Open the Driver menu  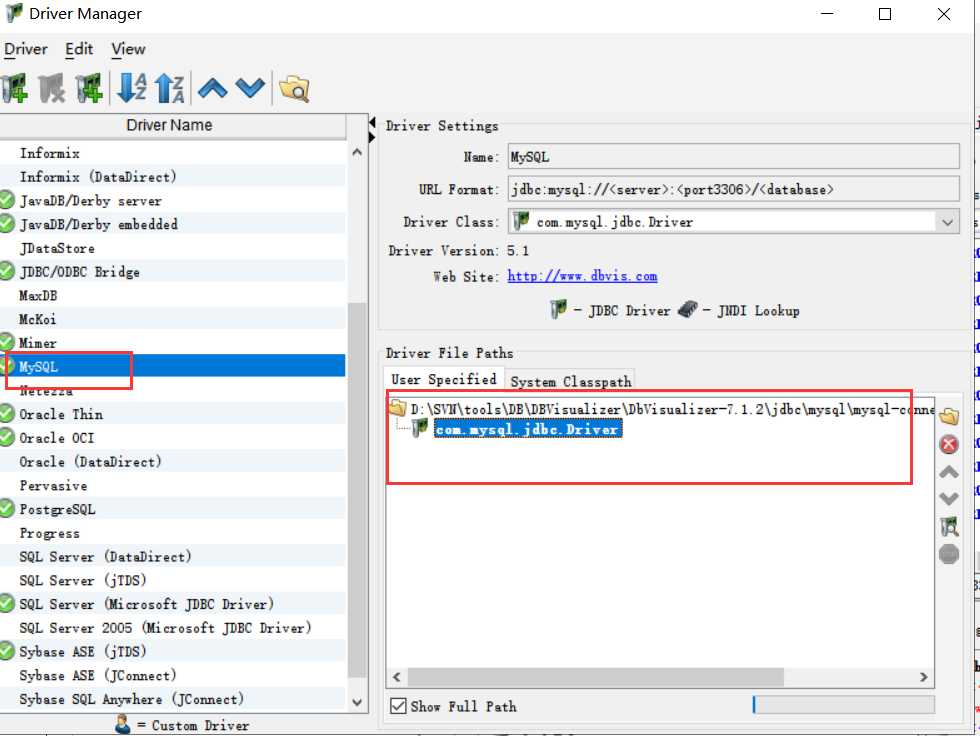26,49
